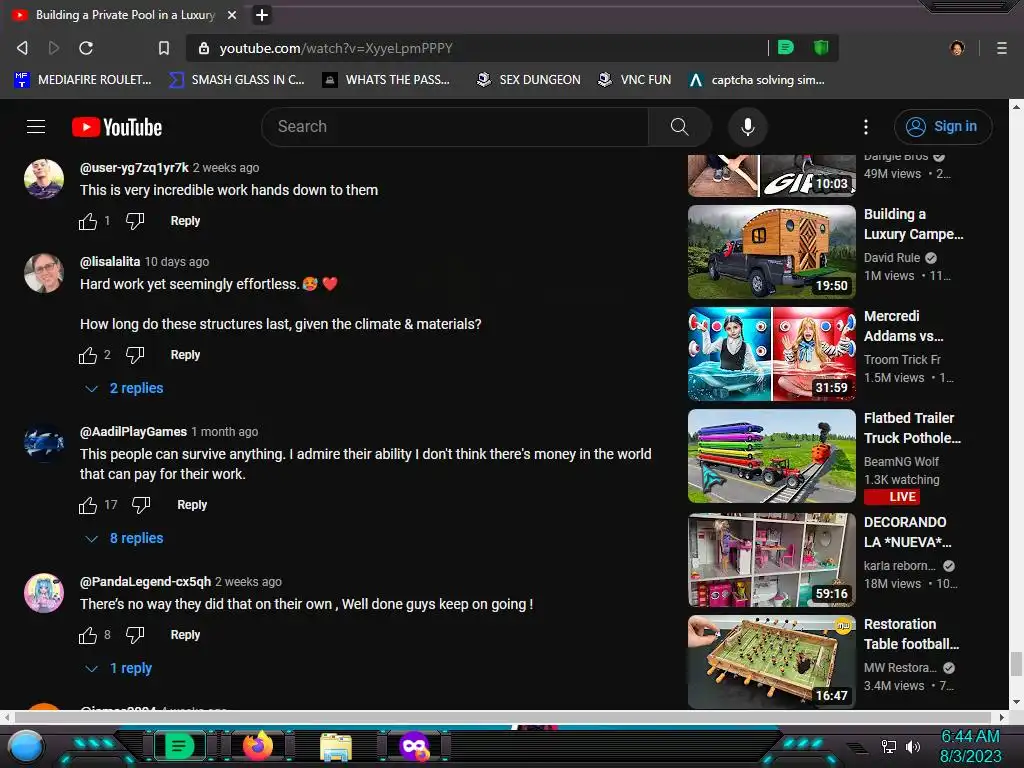Open @user-yg7zq1yr7k channel link
Image resolution: width=1024 pixels, height=768 pixels.
click(x=134, y=168)
